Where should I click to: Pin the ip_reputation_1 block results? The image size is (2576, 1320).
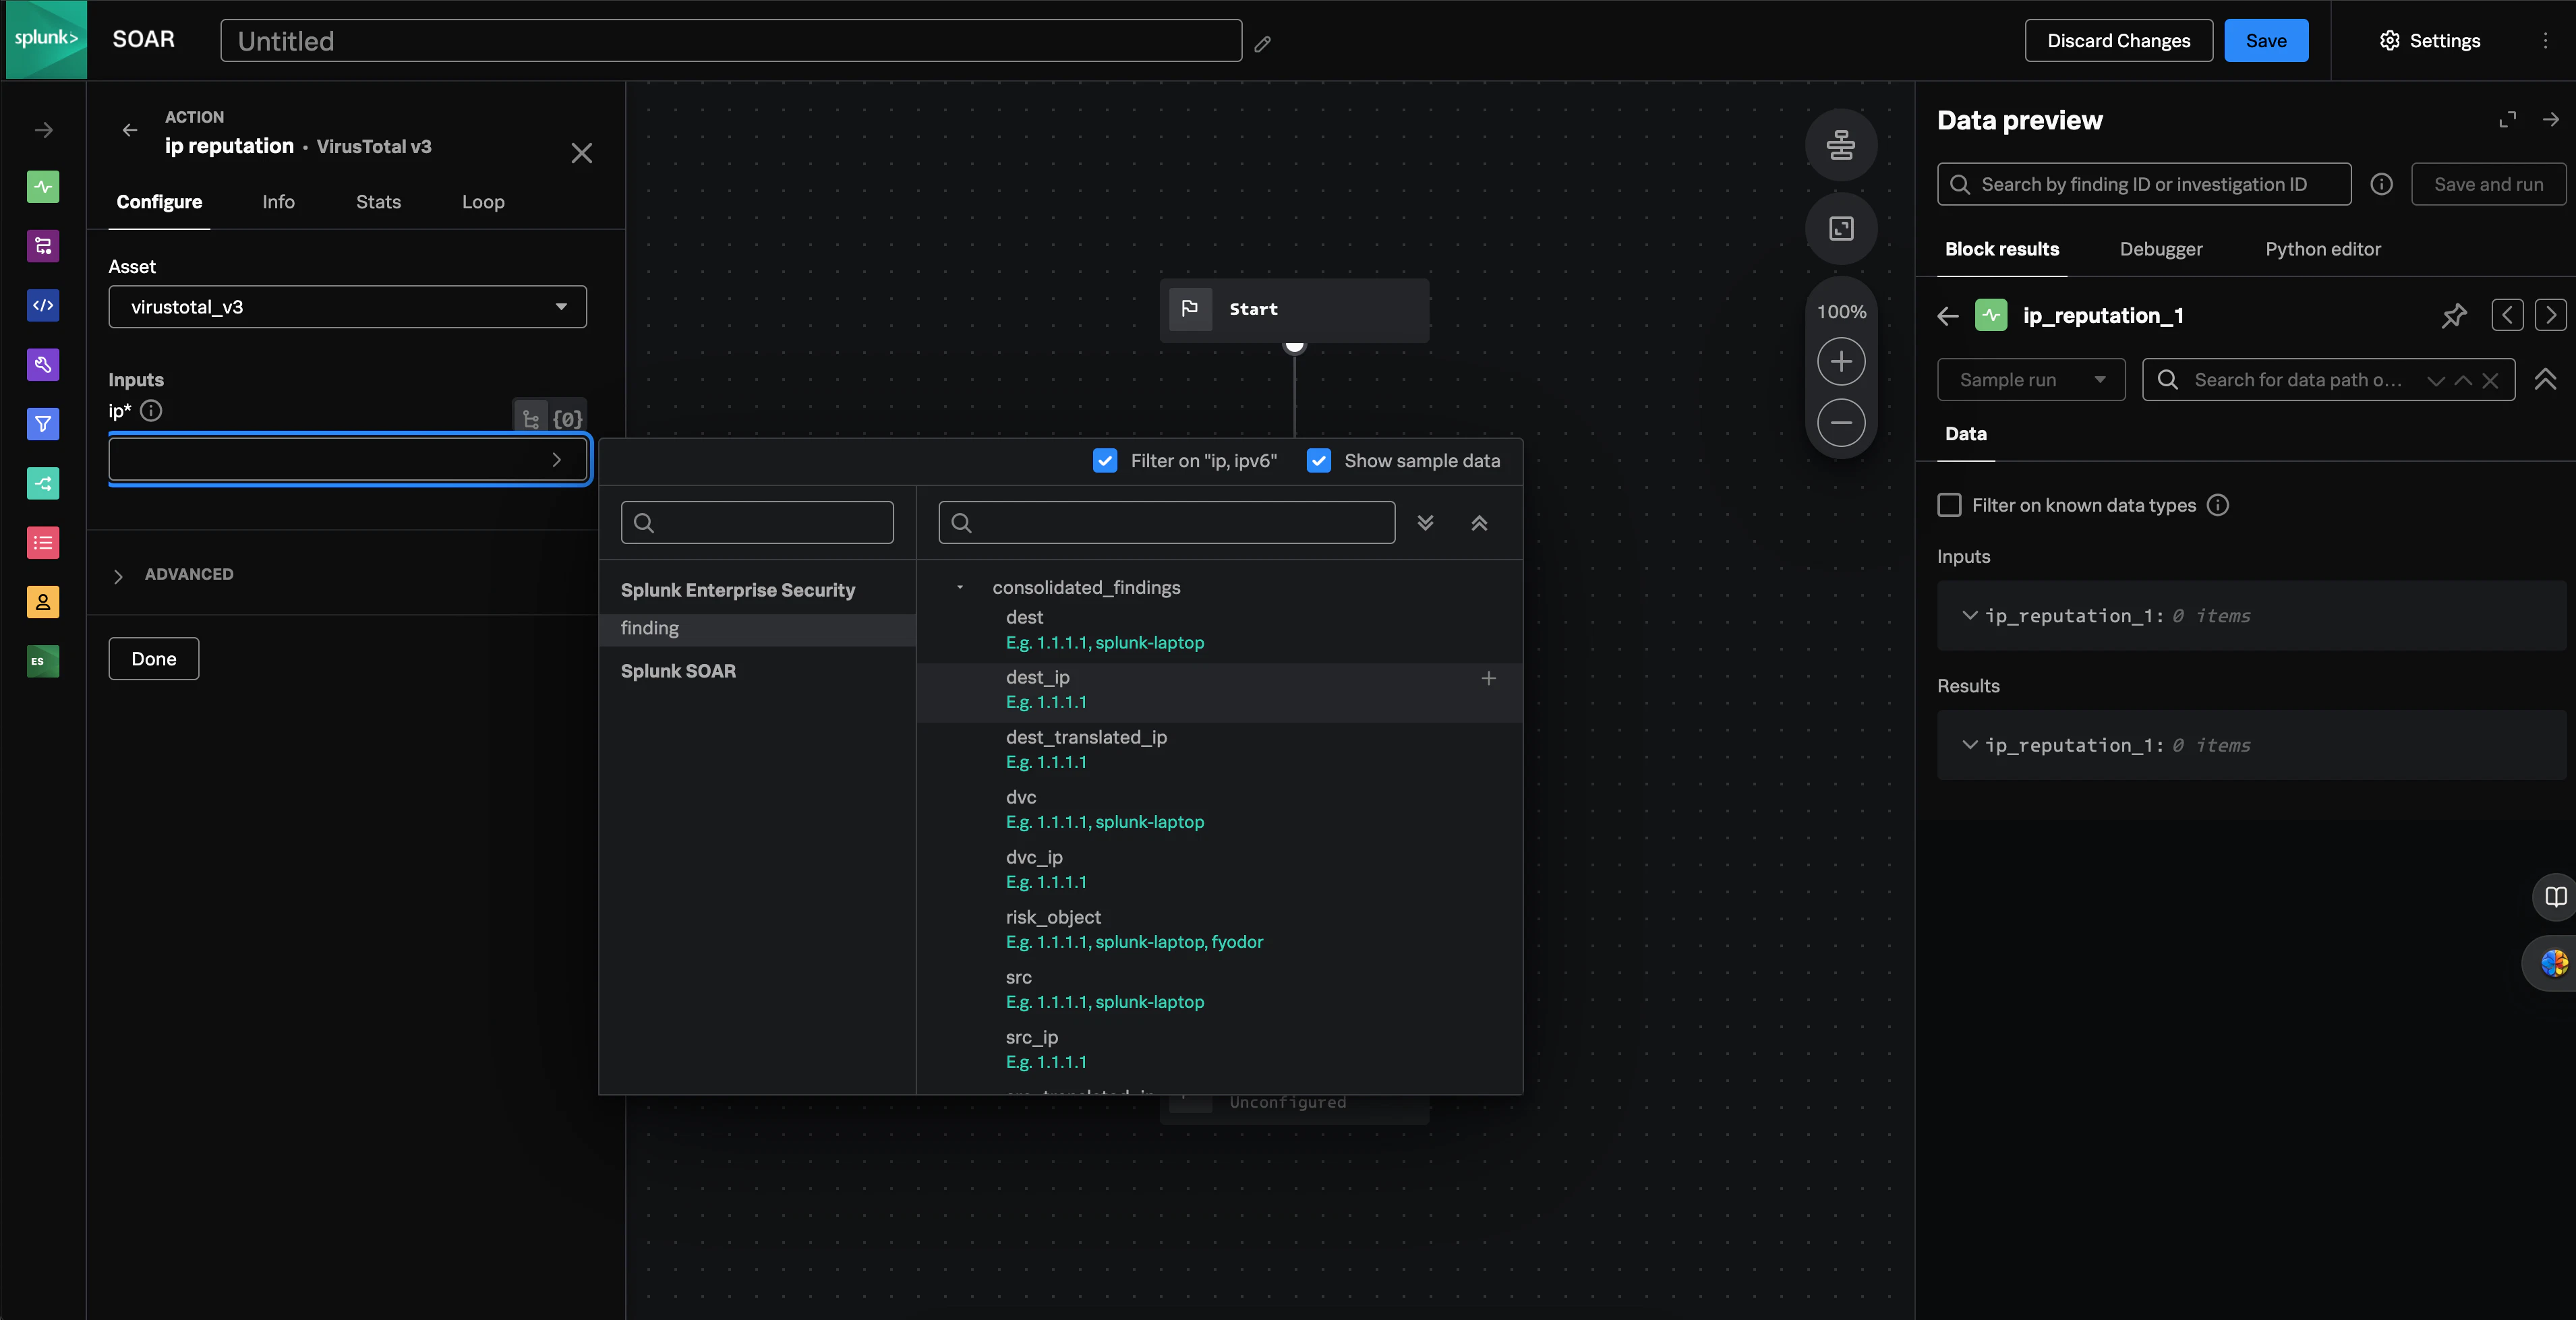pos(2453,316)
